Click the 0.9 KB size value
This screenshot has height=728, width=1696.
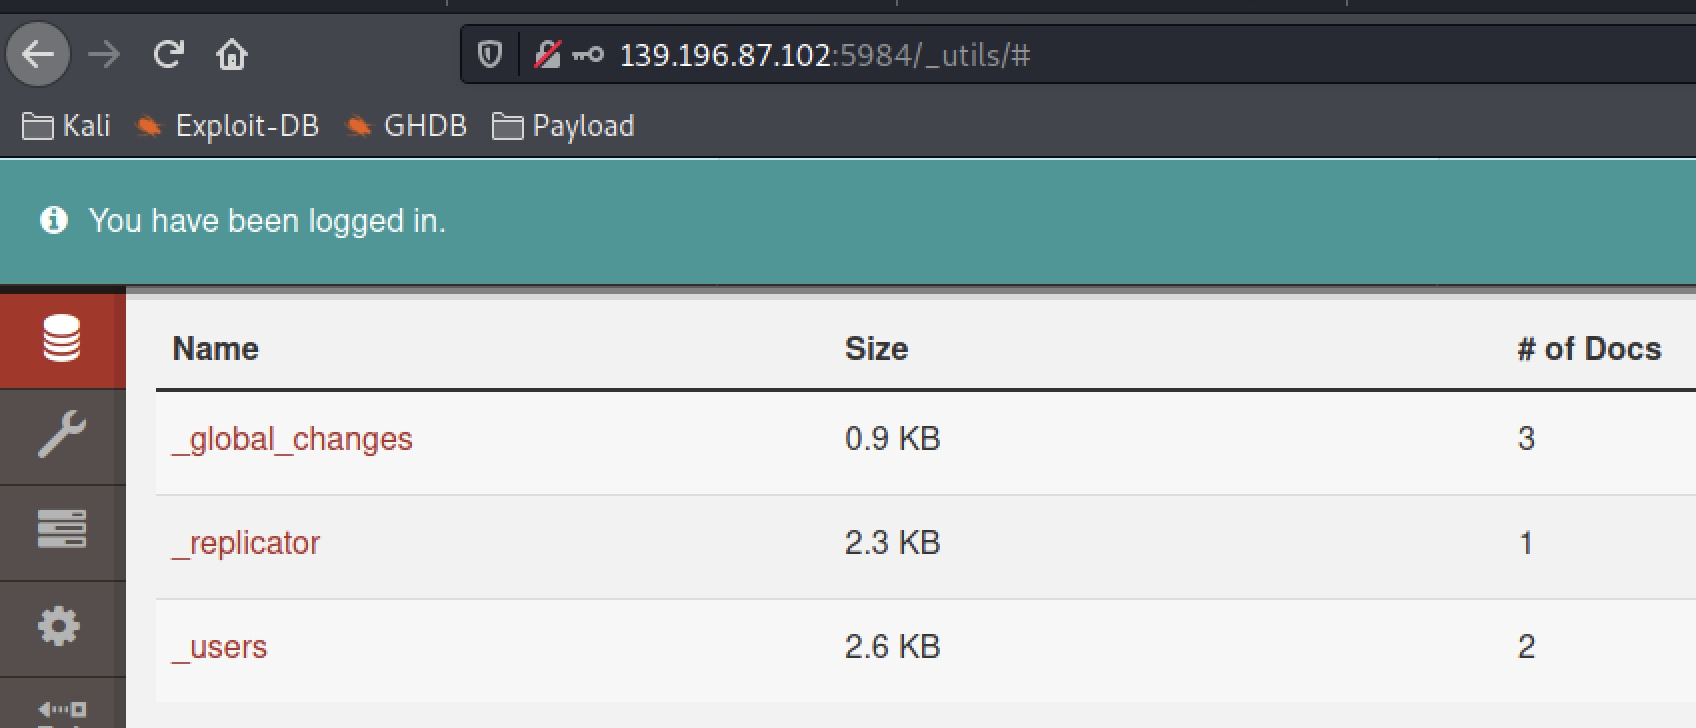coord(892,438)
